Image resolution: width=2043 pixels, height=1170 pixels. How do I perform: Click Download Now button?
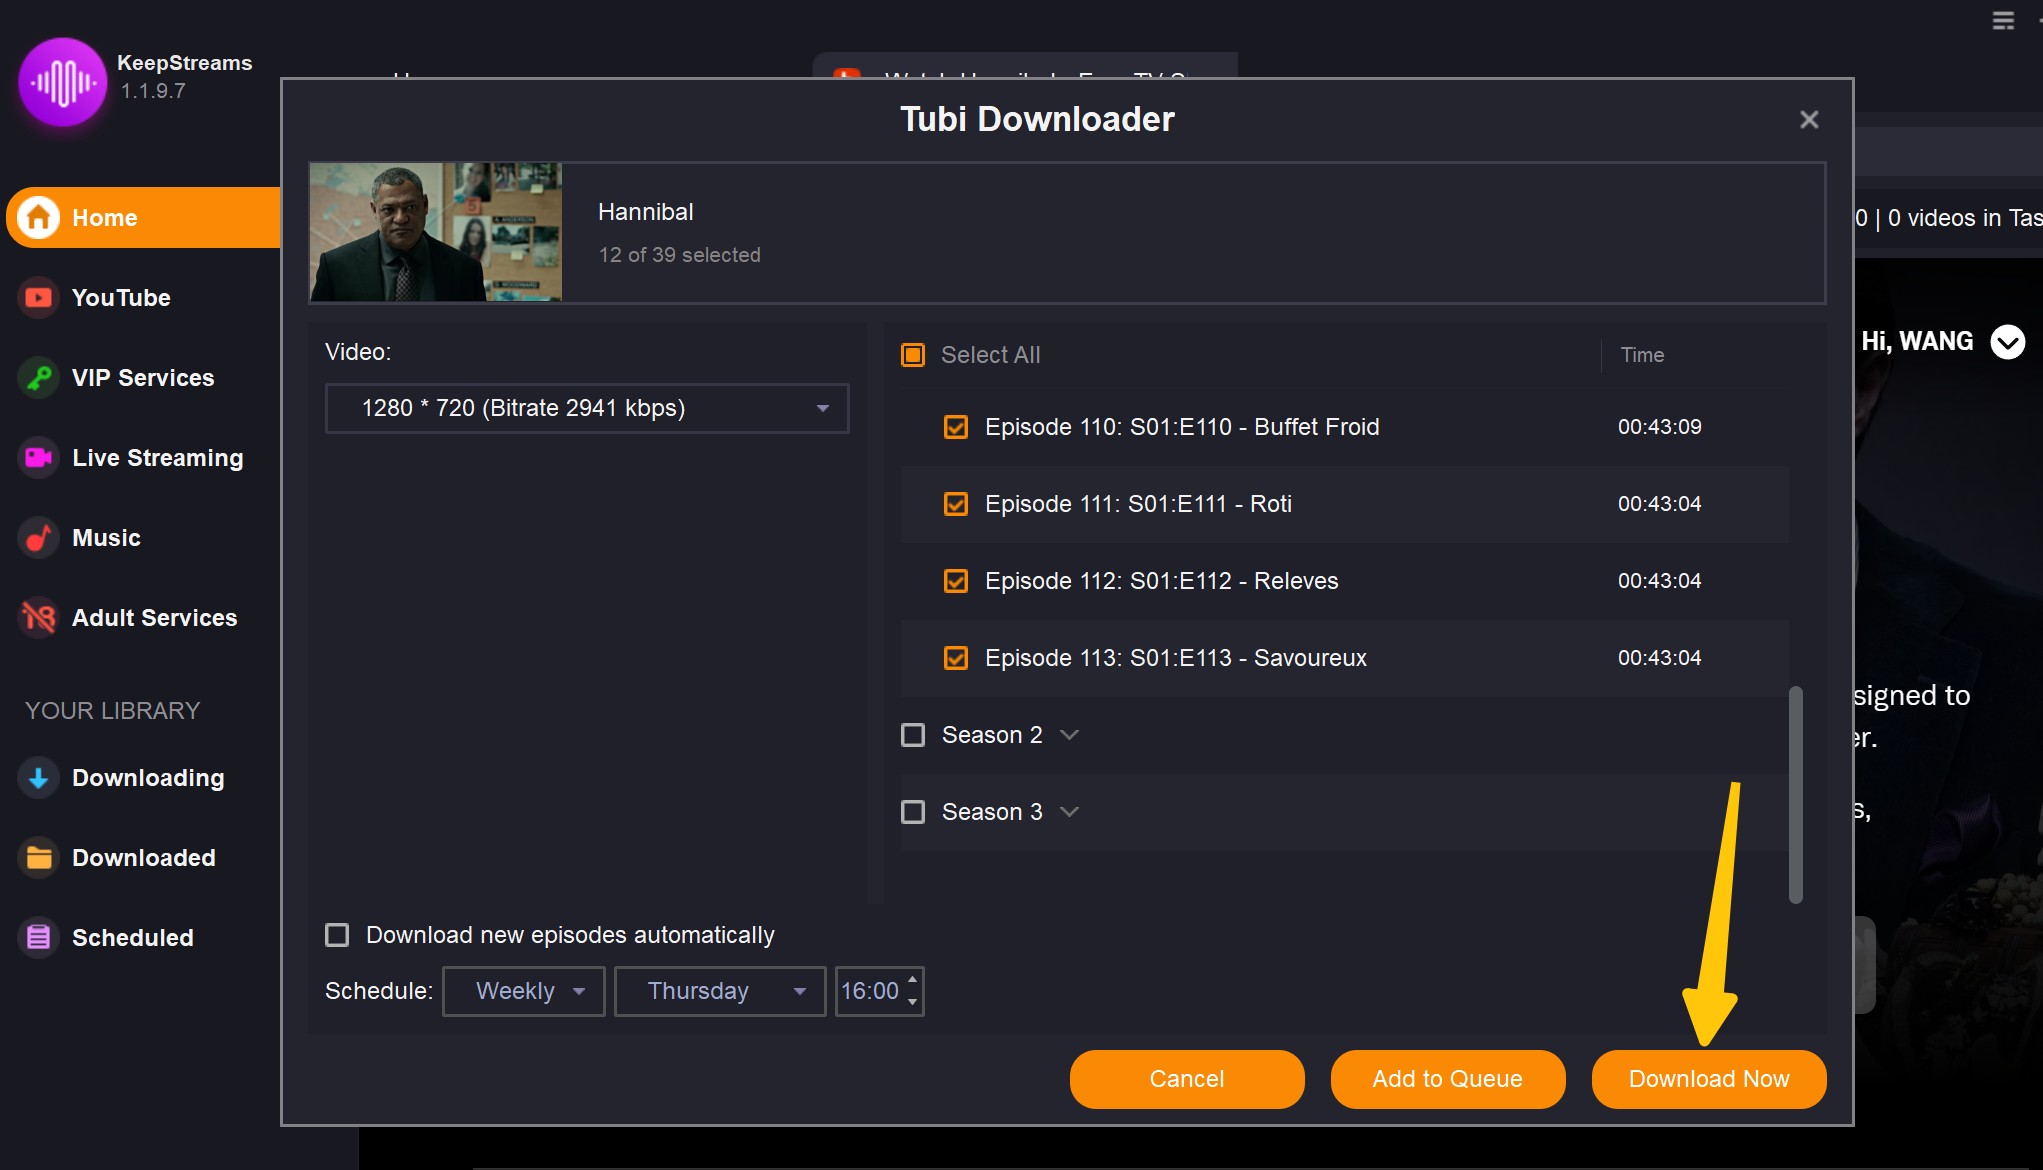1709,1079
